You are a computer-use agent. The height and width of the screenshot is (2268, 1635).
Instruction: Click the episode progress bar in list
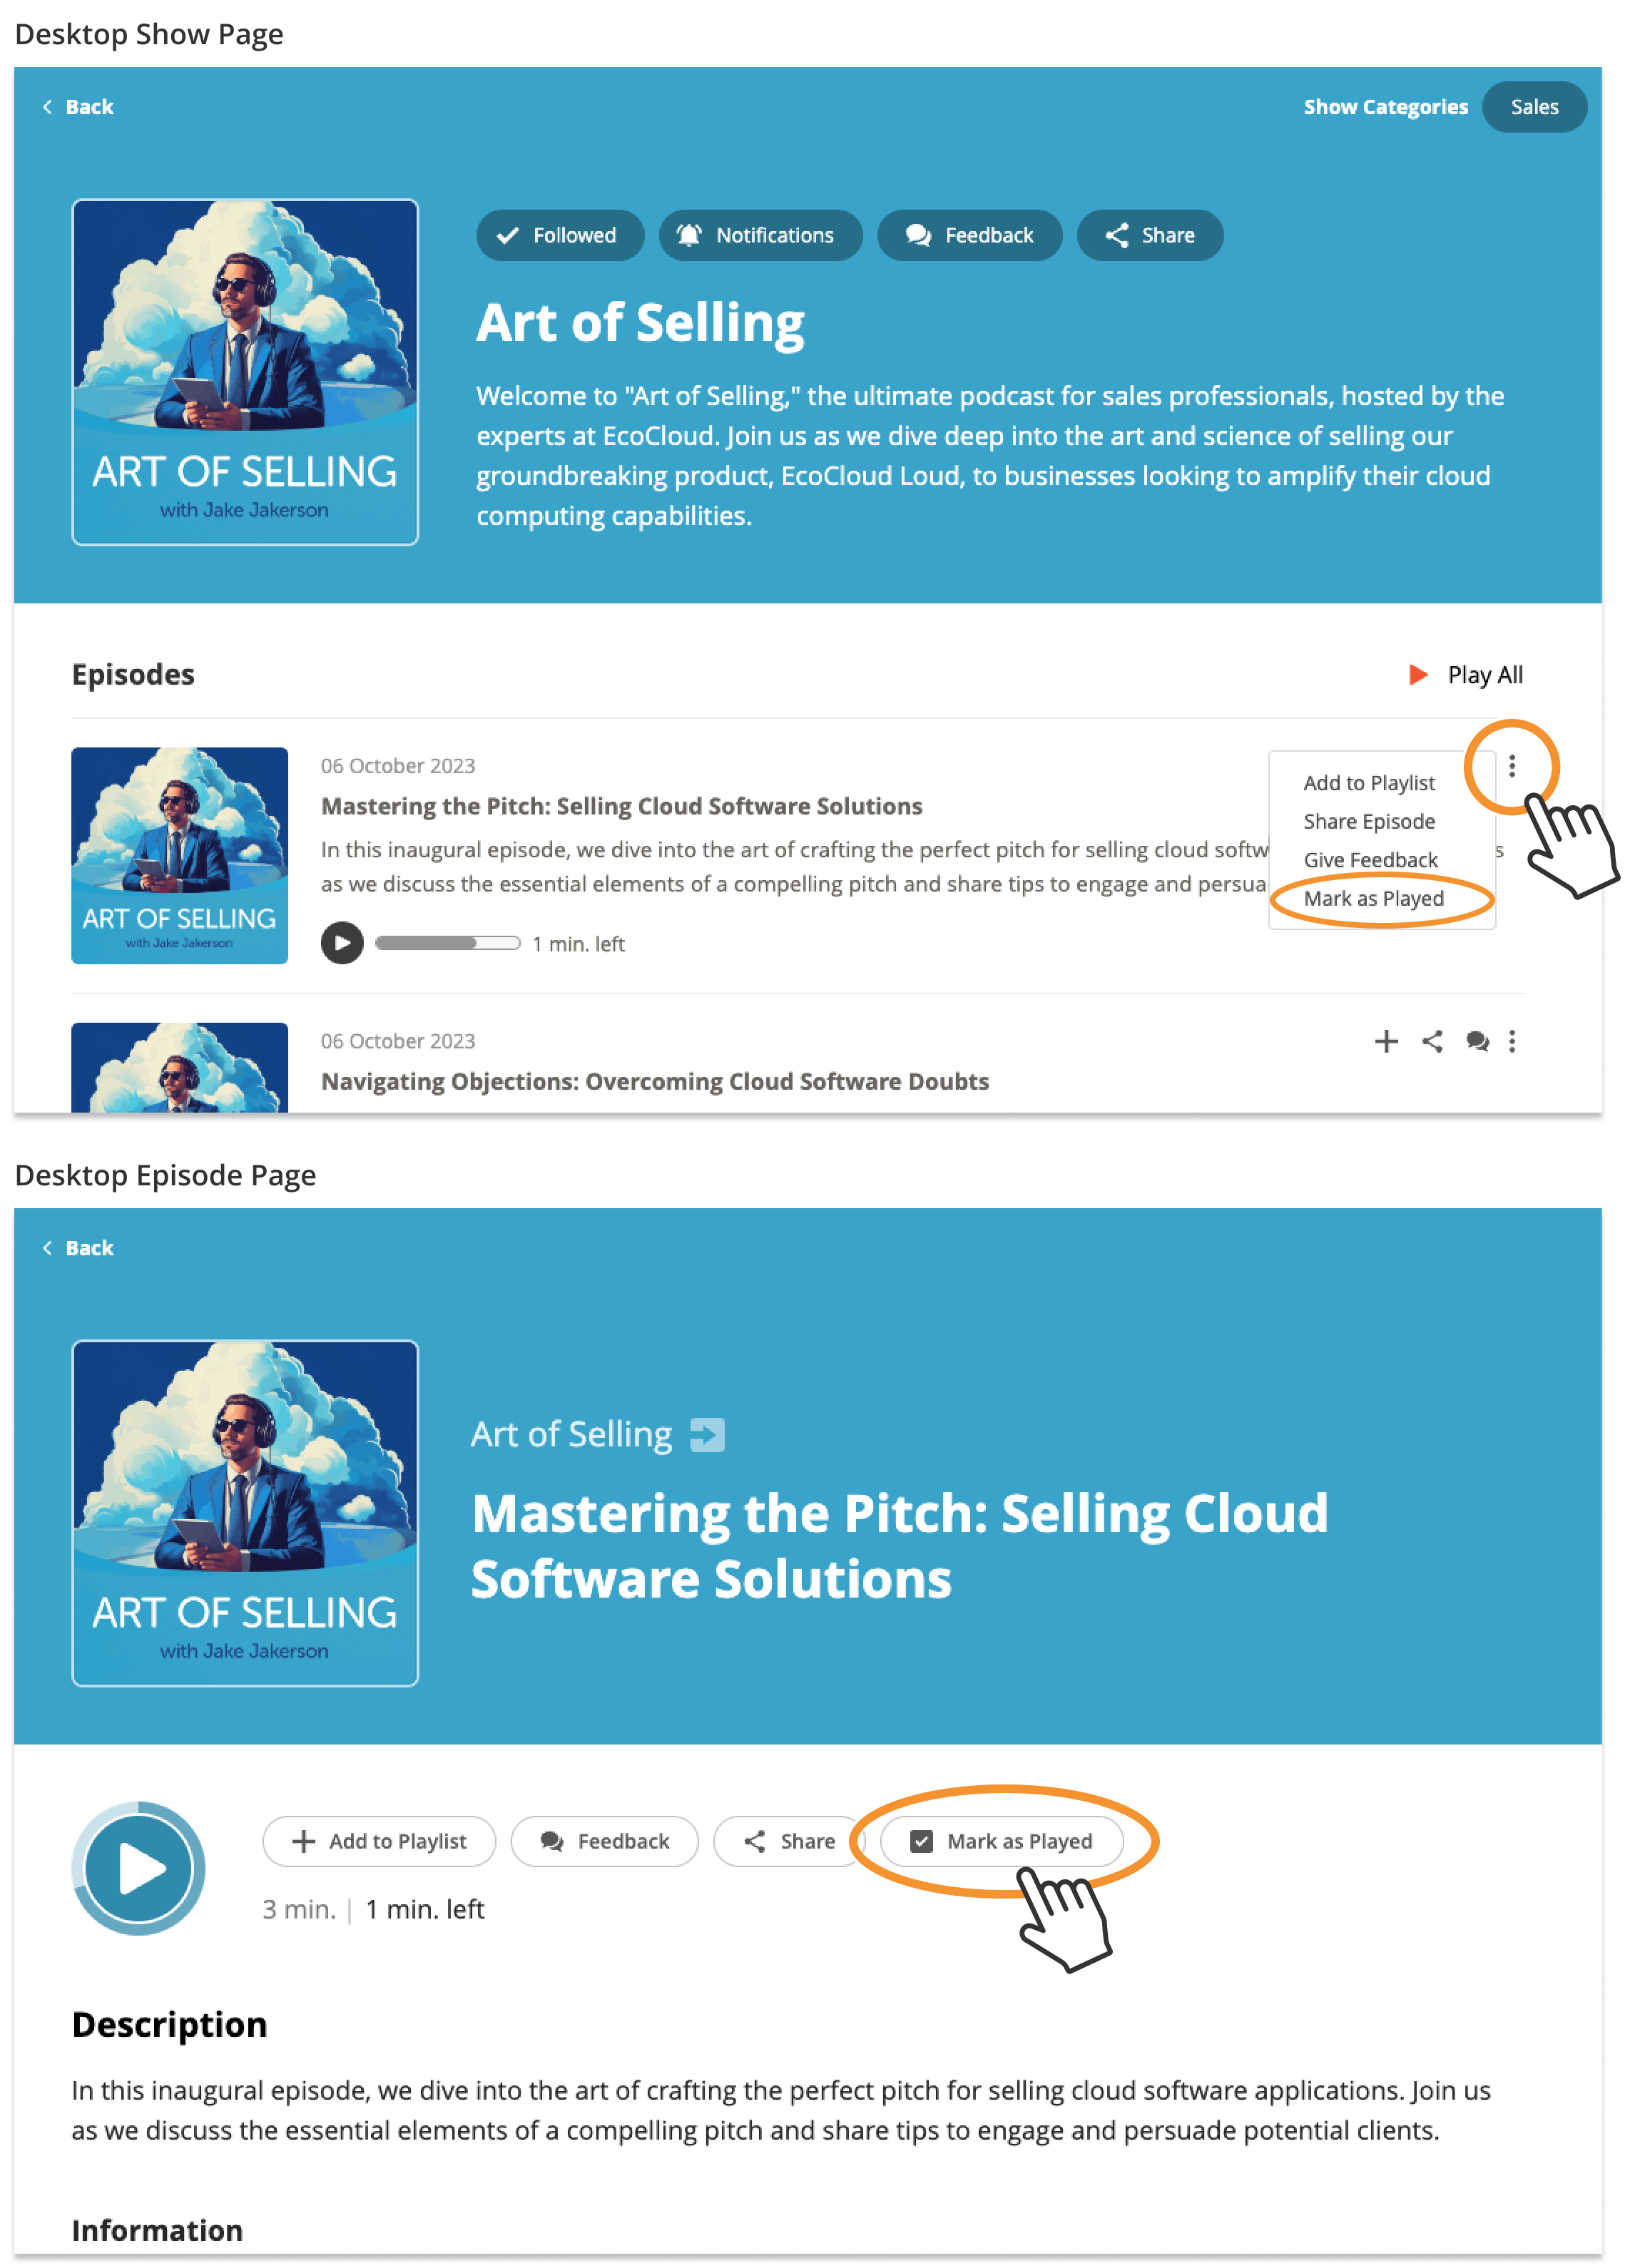point(447,943)
